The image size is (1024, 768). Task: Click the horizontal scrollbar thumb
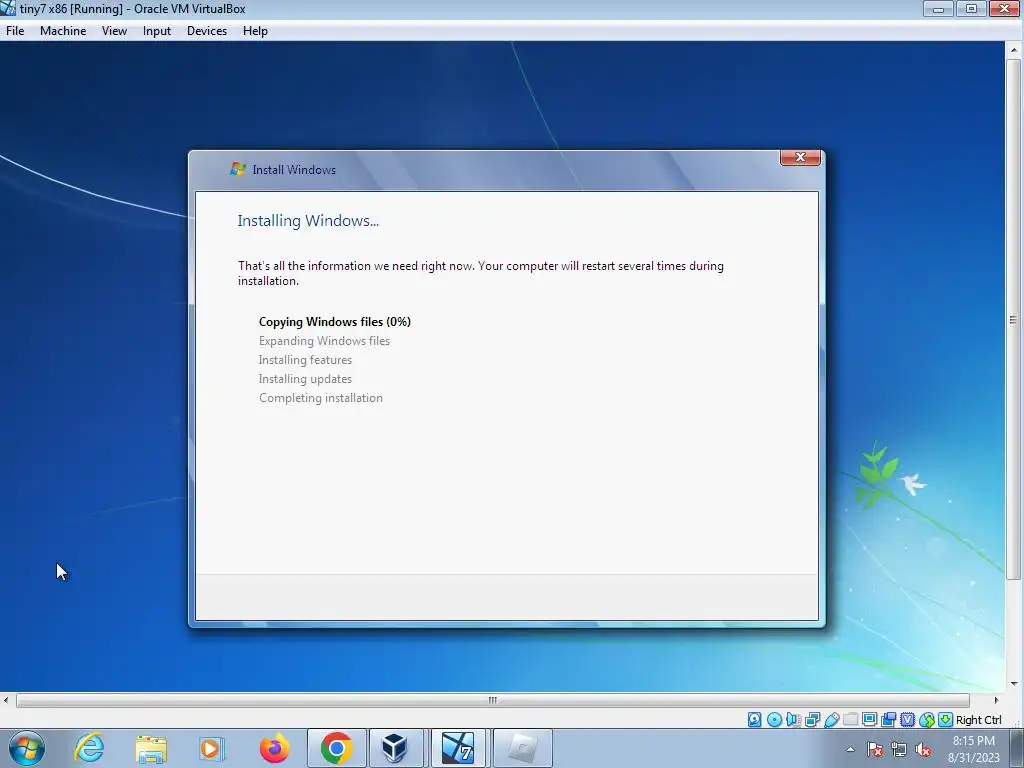point(493,700)
